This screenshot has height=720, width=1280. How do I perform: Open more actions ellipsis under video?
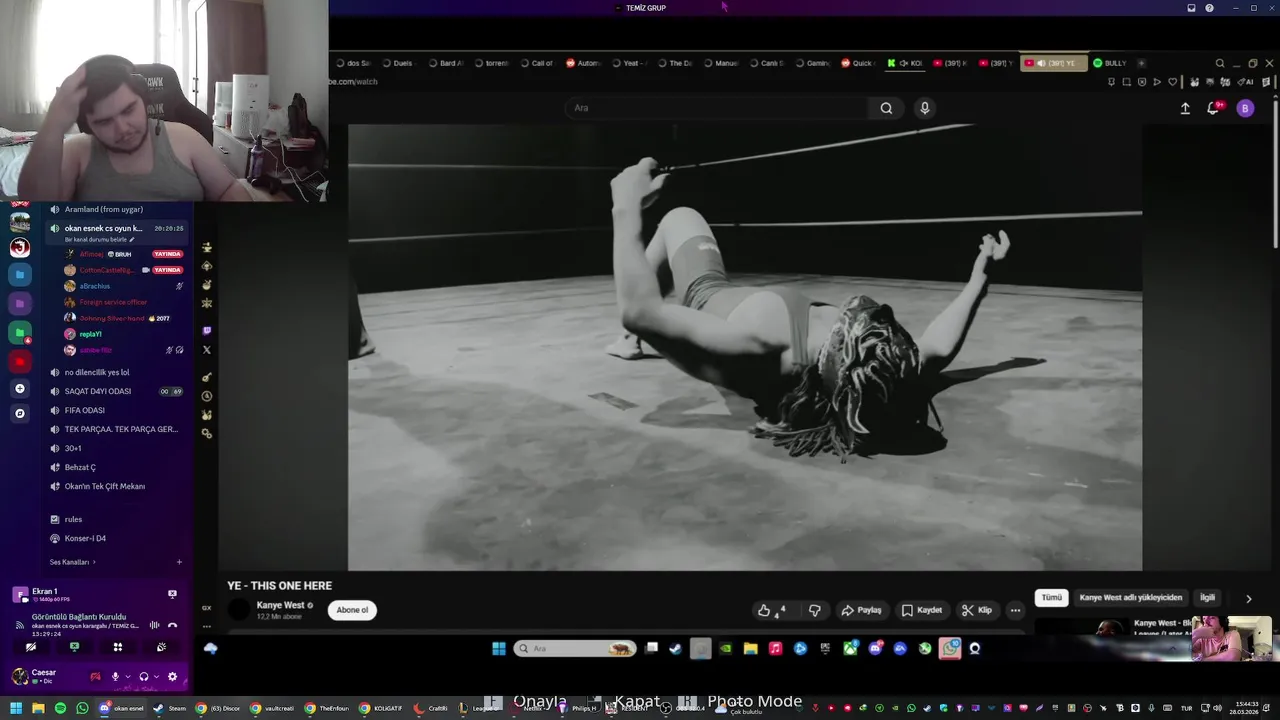(1015, 610)
